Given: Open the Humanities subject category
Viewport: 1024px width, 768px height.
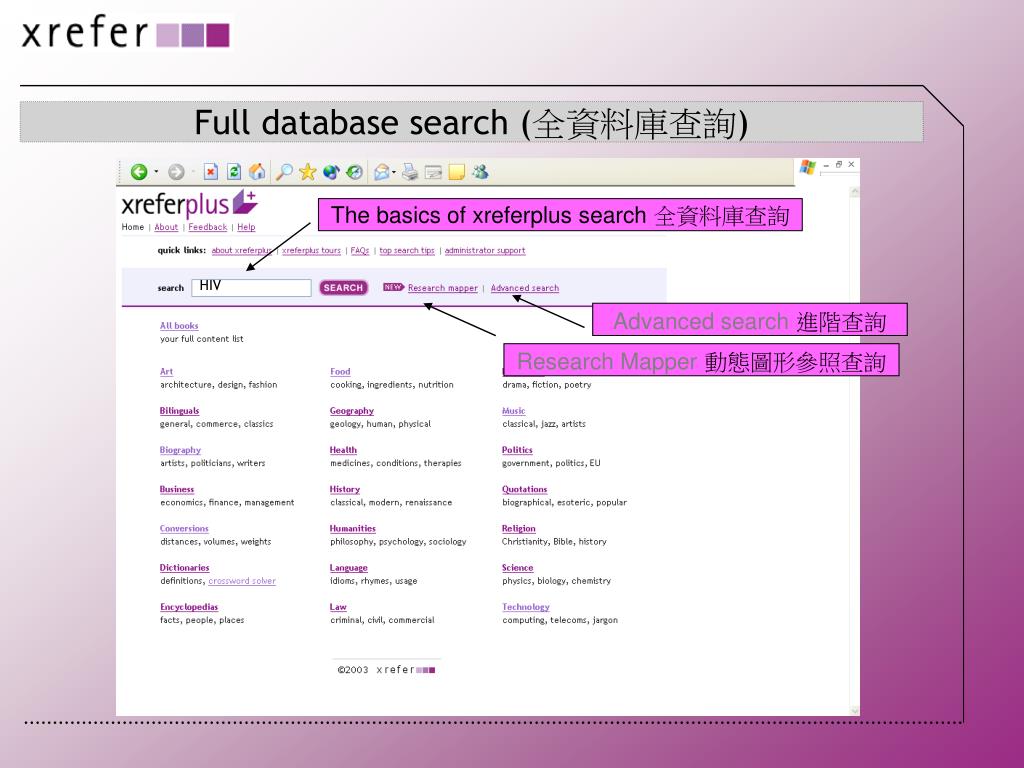Looking at the screenshot, I should (353, 528).
